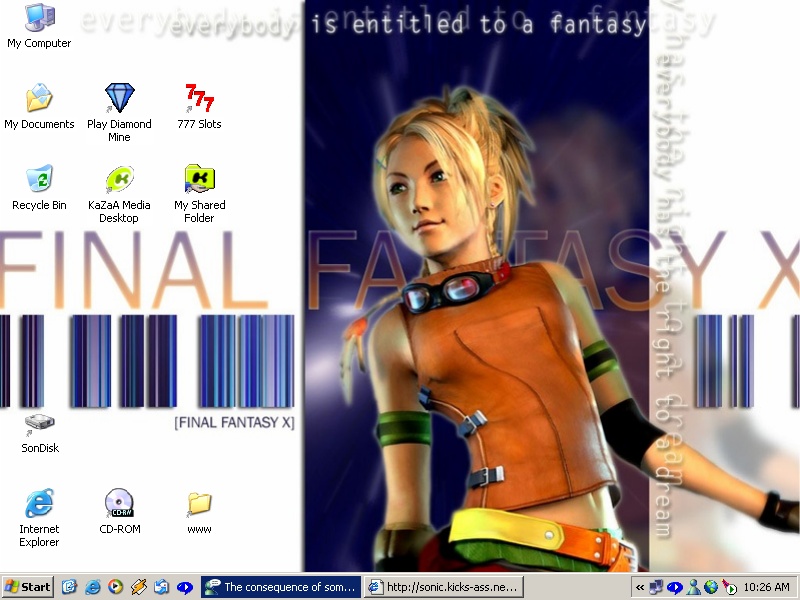This screenshot has width=800, height=600.
Task: Open the CD-ROM desktop shortcut
Action: 119,504
